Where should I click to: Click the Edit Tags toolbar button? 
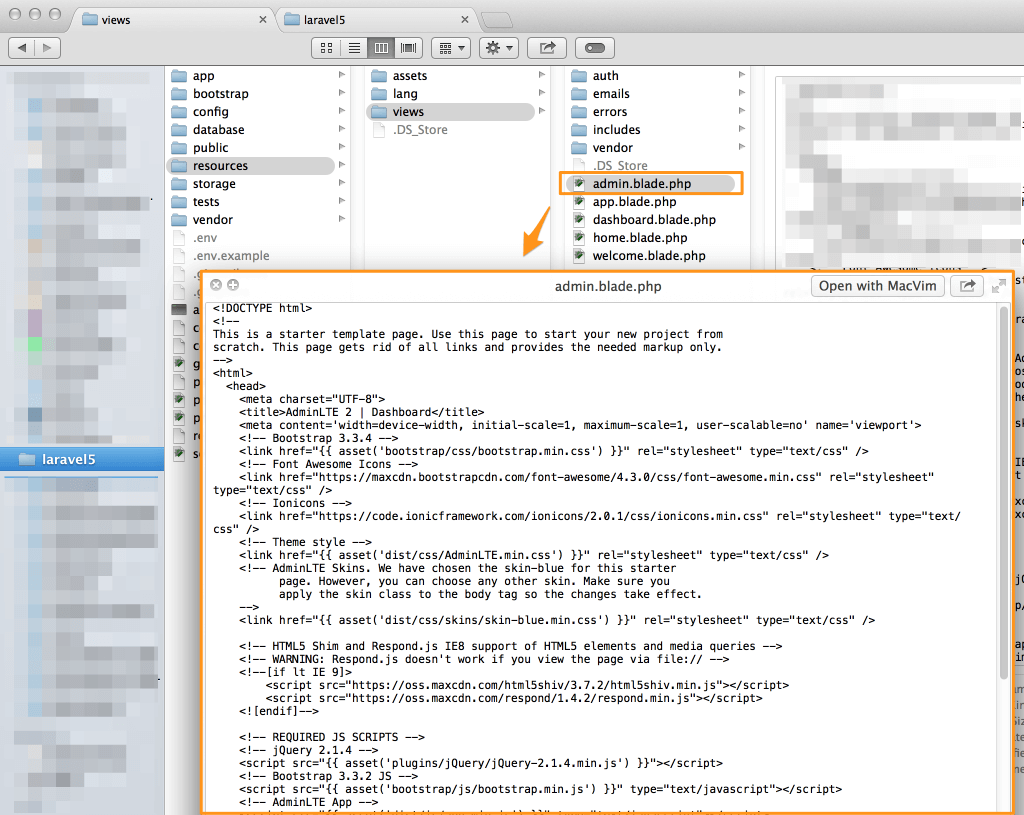click(594, 48)
